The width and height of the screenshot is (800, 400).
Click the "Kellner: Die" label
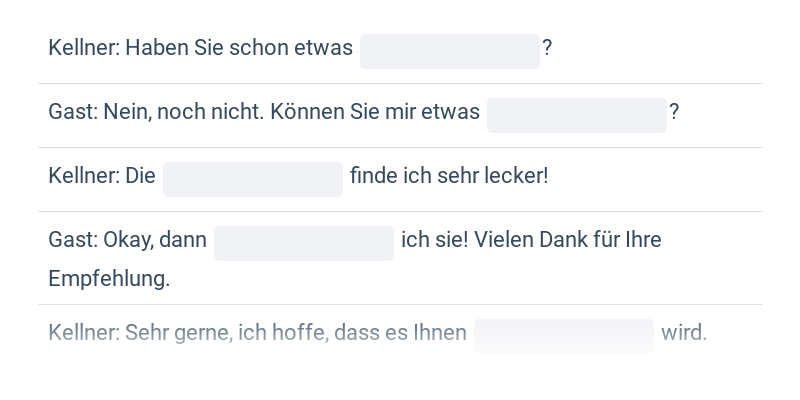(x=102, y=176)
